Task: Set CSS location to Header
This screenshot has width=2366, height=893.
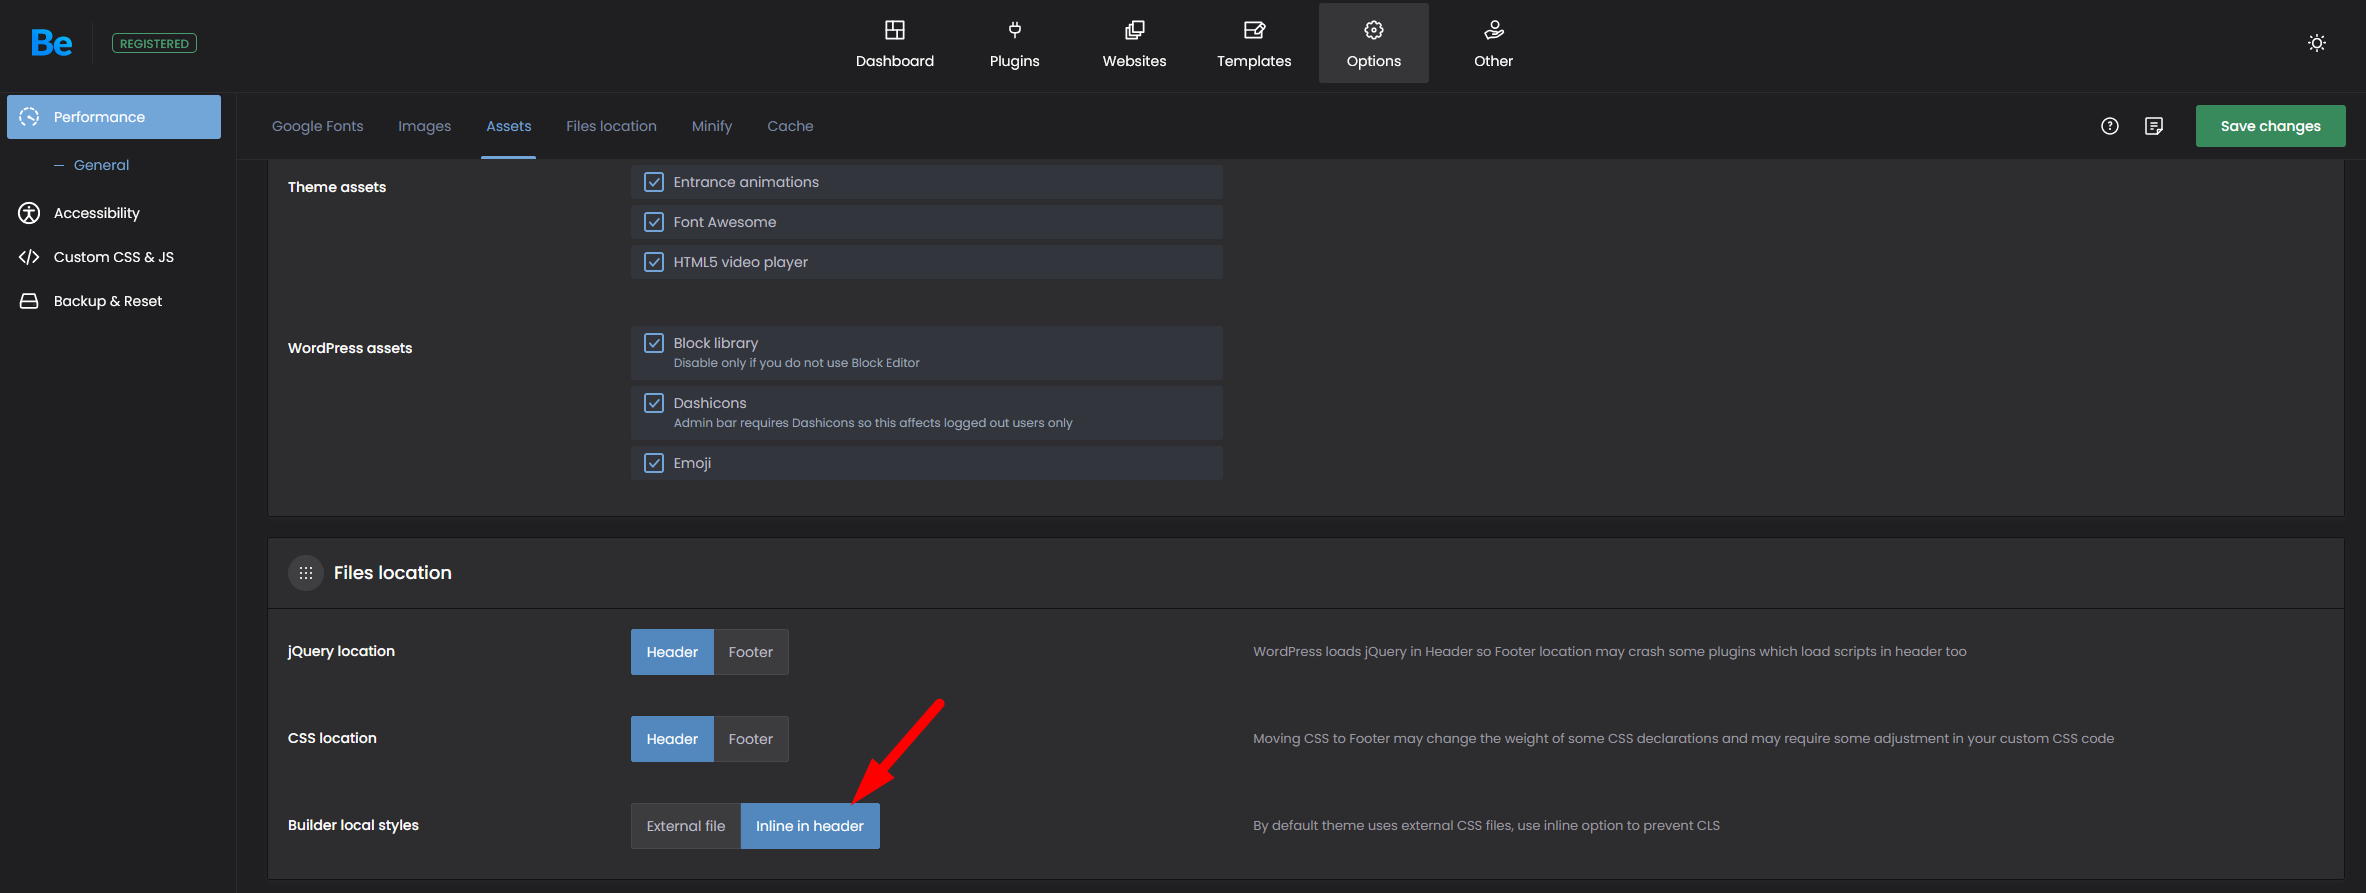Action: coord(672,739)
